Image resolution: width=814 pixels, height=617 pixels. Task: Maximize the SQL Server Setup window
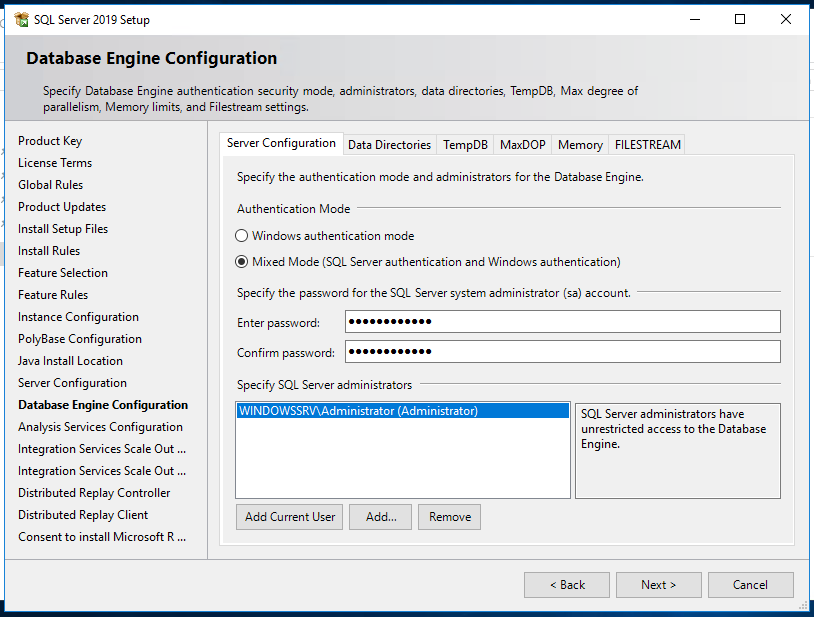740,20
